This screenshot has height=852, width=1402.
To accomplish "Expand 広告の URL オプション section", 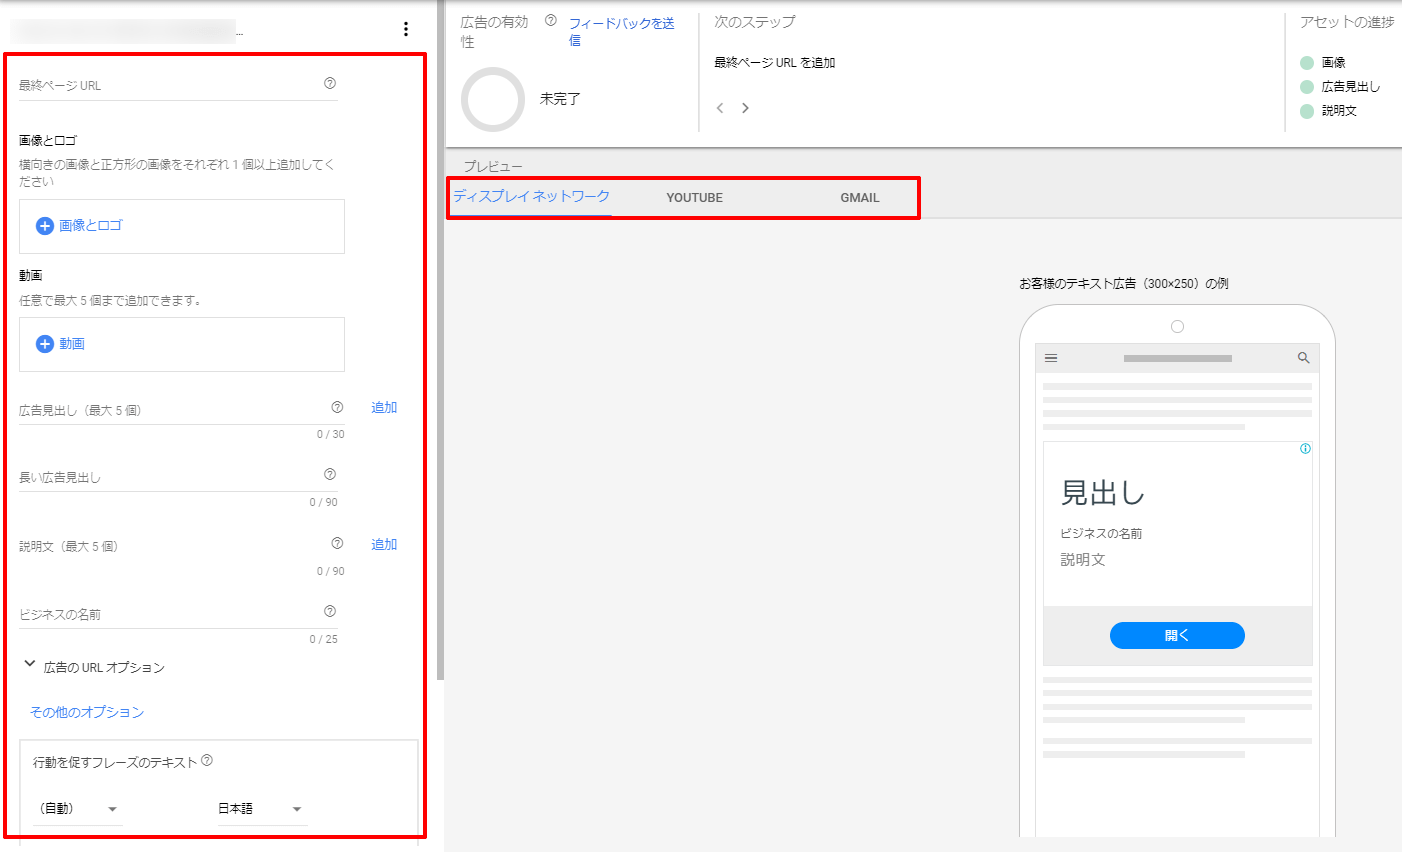I will (30, 665).
